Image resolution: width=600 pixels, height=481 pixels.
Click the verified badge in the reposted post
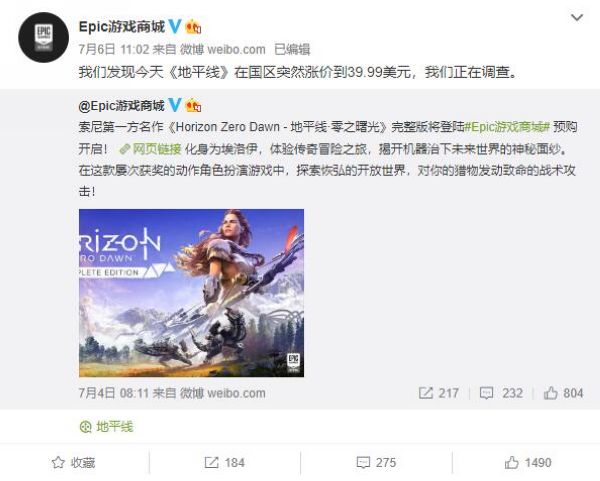[x=174, y=105]
